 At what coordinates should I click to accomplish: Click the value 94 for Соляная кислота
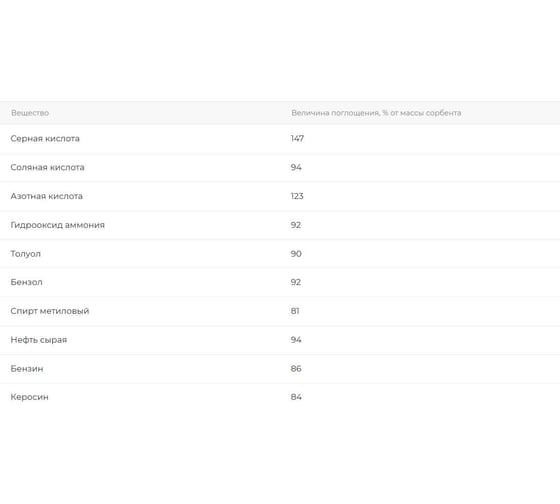click(x=296, y=168)
